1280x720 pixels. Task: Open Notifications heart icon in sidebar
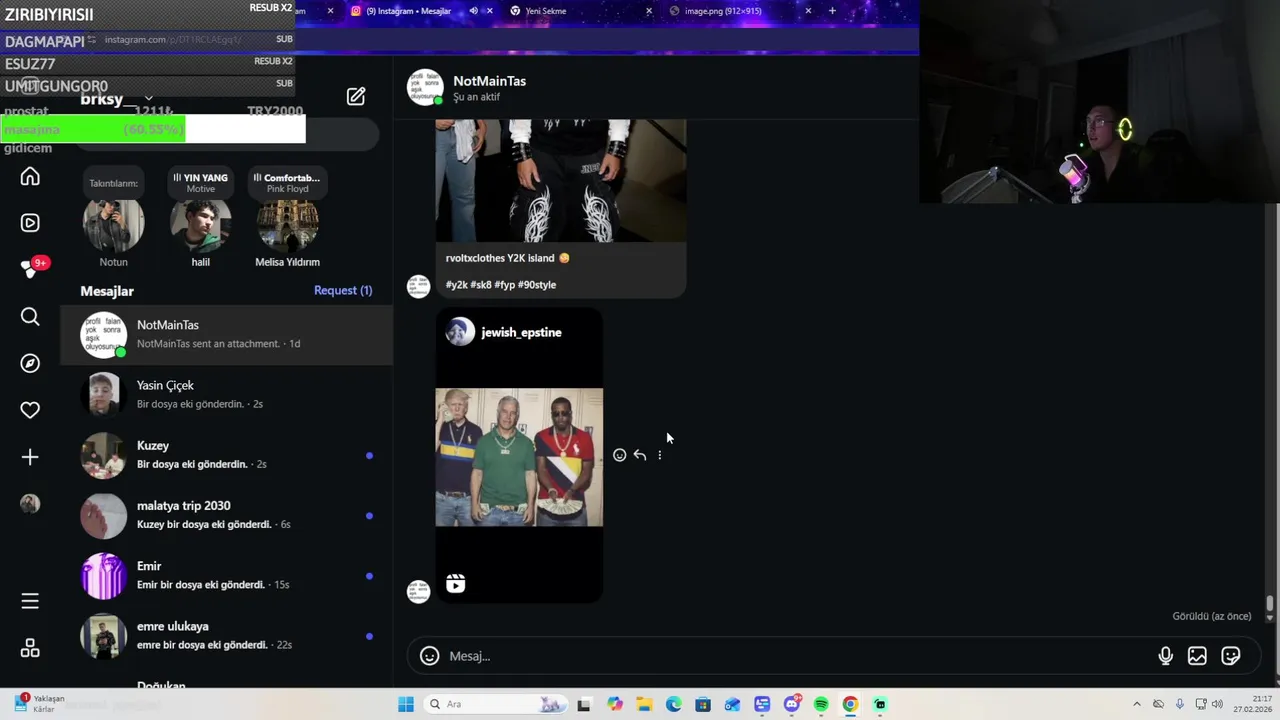tap(30, 410)
